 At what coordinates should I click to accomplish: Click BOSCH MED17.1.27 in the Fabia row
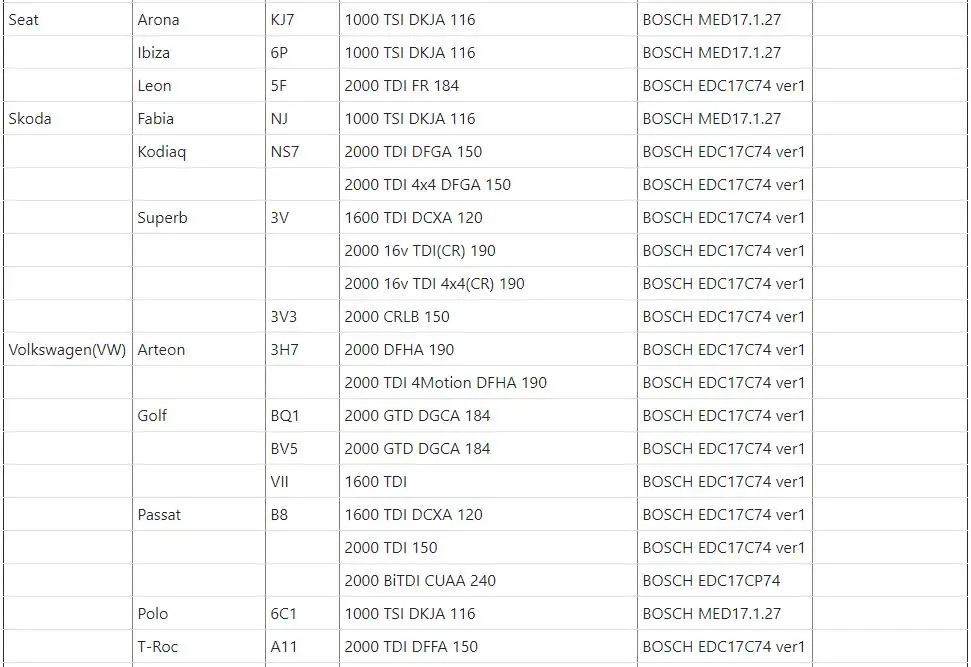[725, 118]
